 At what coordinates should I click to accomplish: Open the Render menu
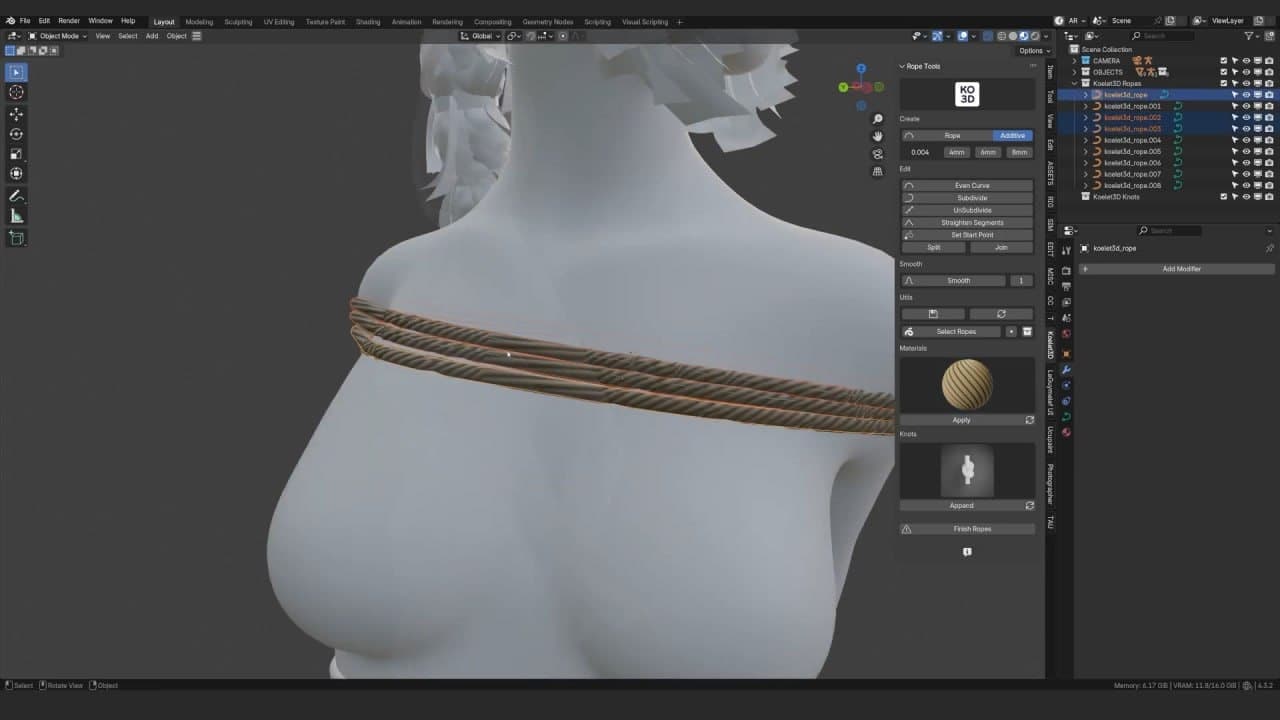[x=68, y=21]
